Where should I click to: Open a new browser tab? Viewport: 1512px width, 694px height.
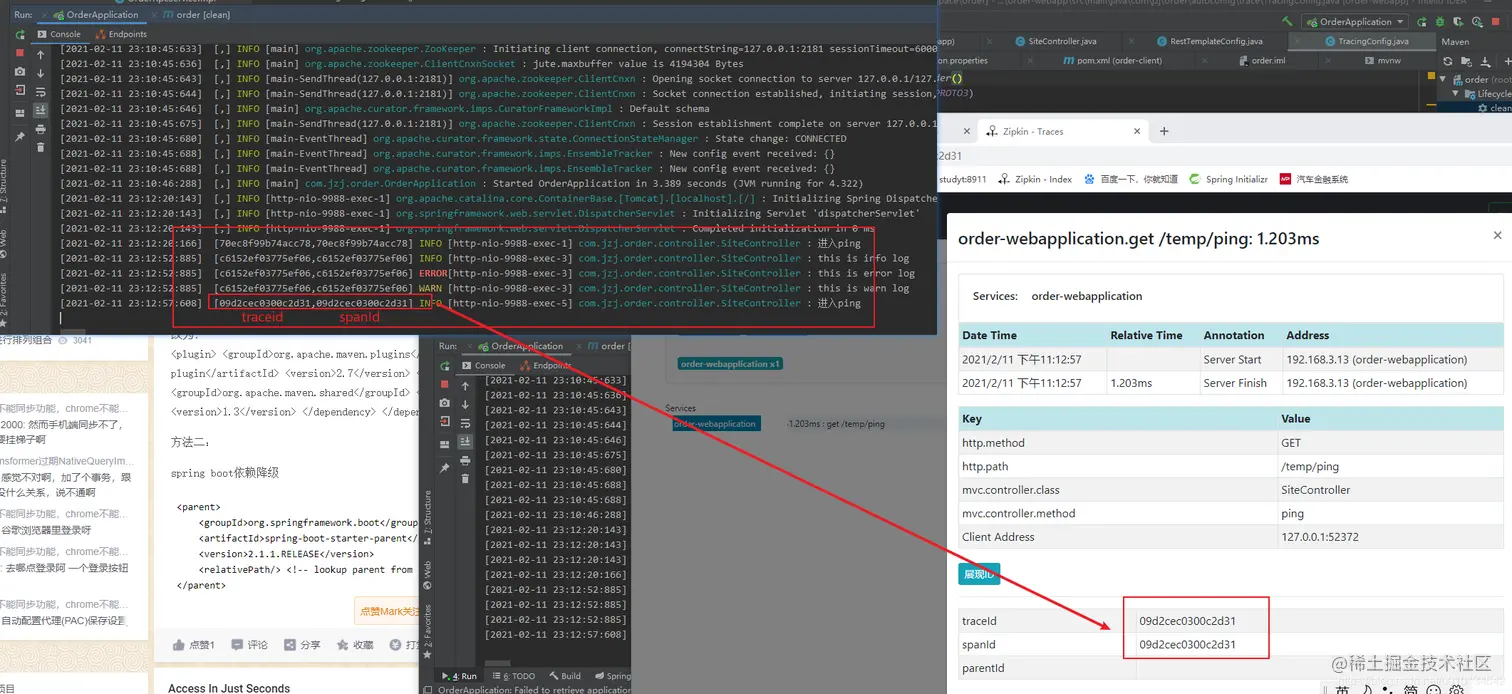pyautogui.click(x=1164, y=131)
